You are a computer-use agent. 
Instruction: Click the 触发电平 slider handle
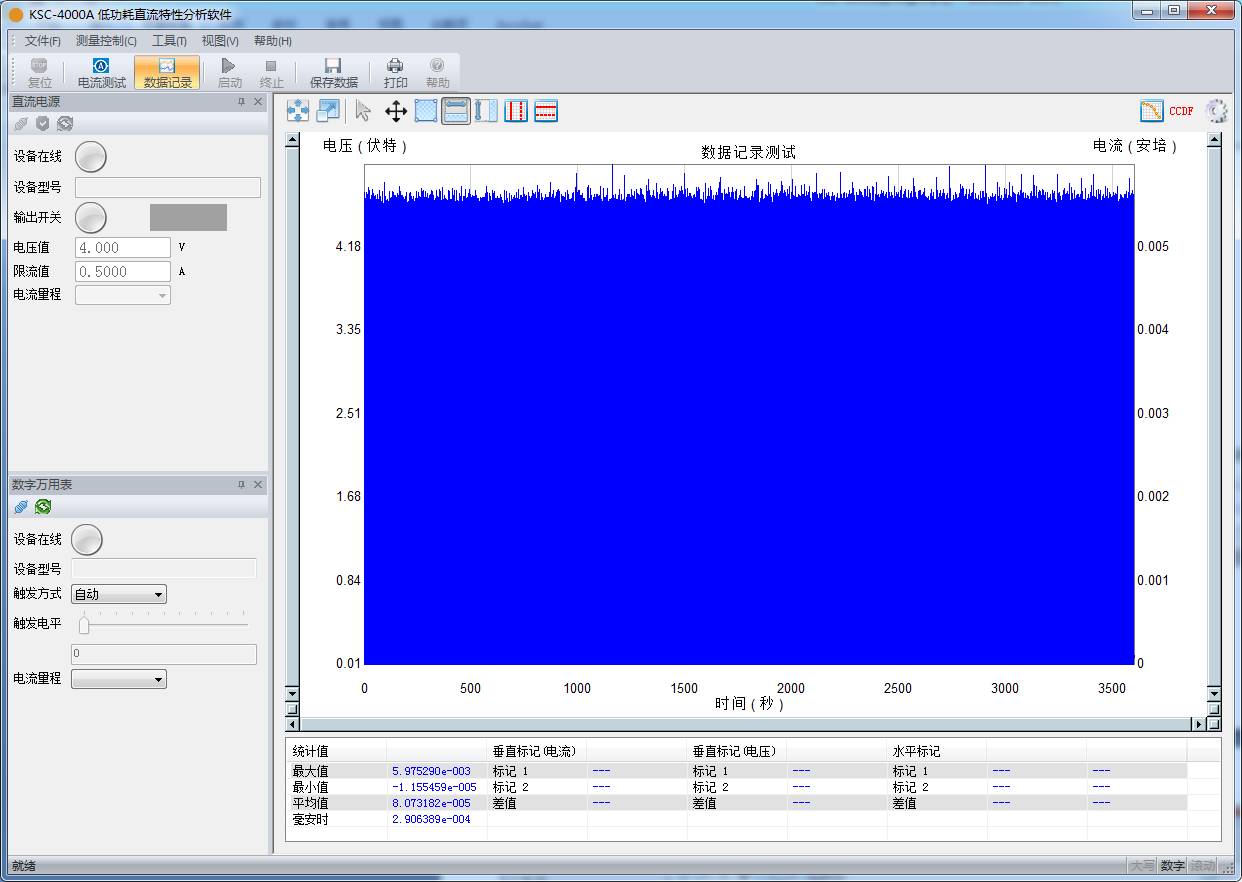(84, 625)
